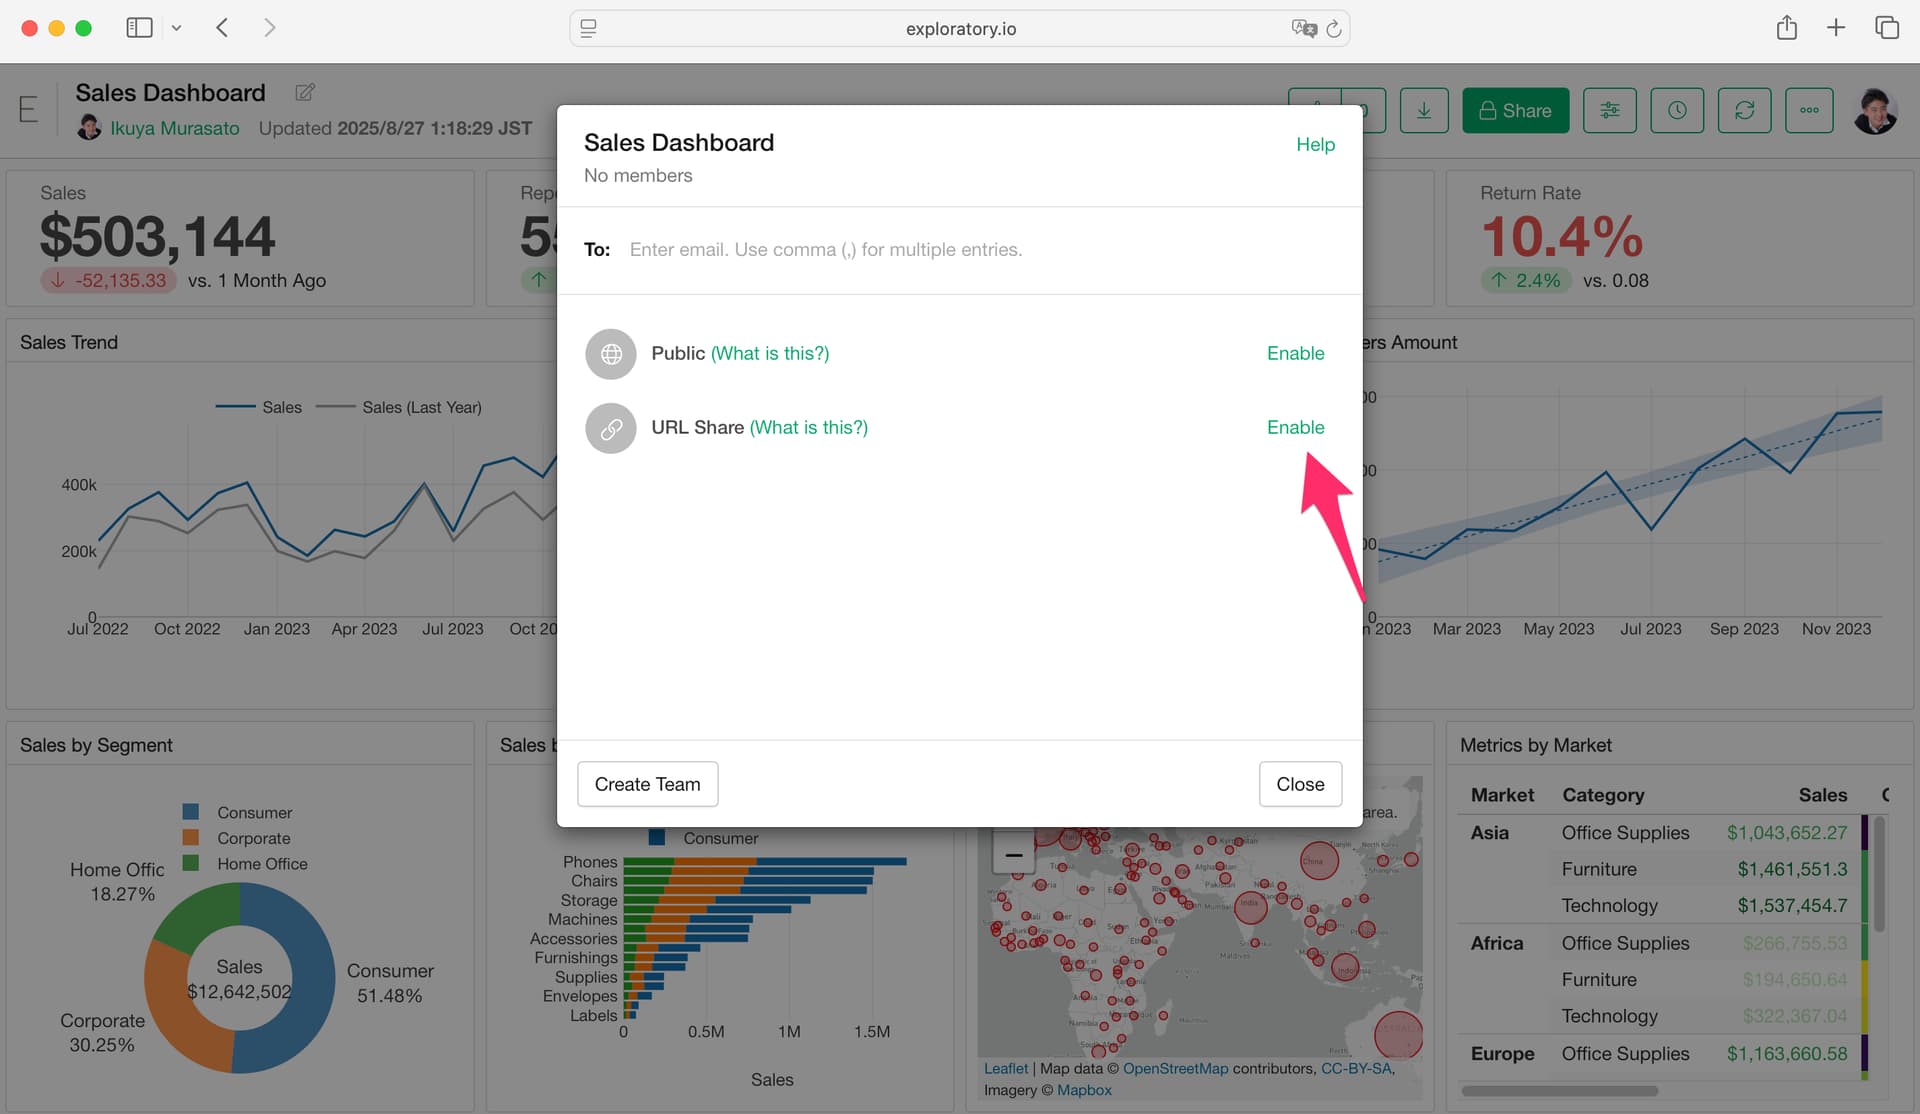Click the refresh dashboard icon

[1744, 111]
